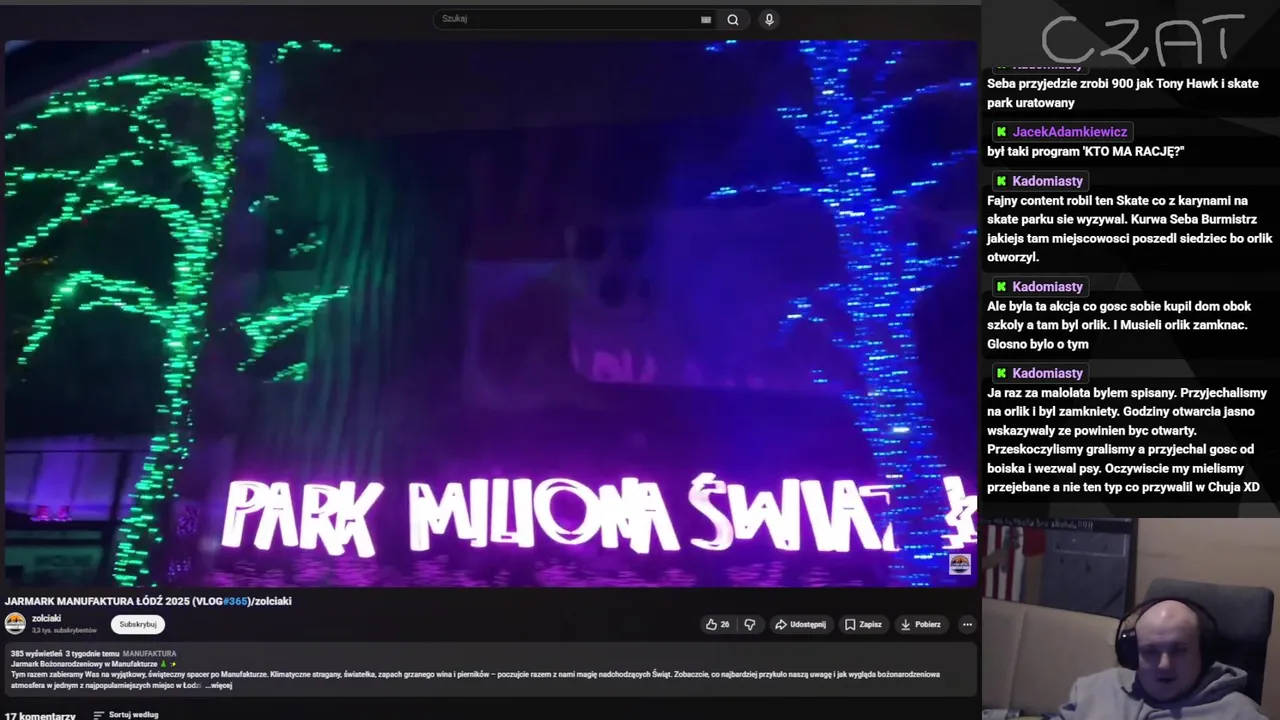Expand description with ...więcej
This screenshot has width=1280, height=720.
click(x=219, y=685)
